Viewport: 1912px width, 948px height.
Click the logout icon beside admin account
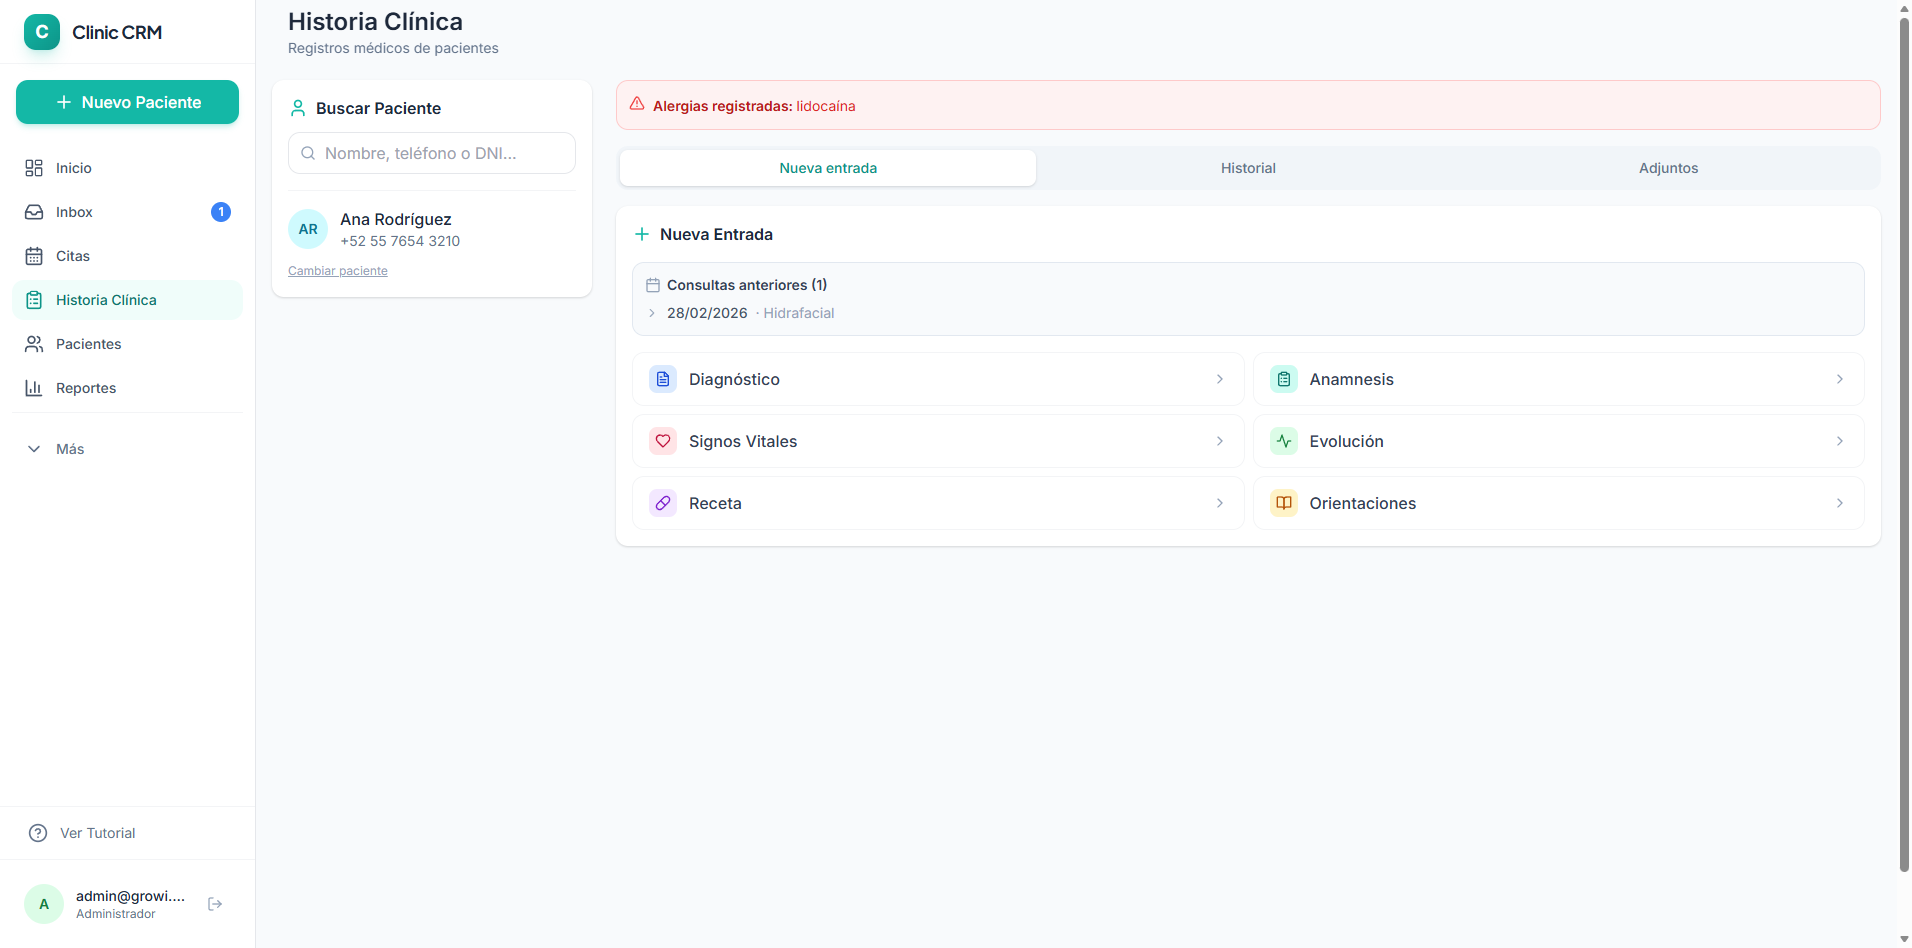tap(215, 904)
